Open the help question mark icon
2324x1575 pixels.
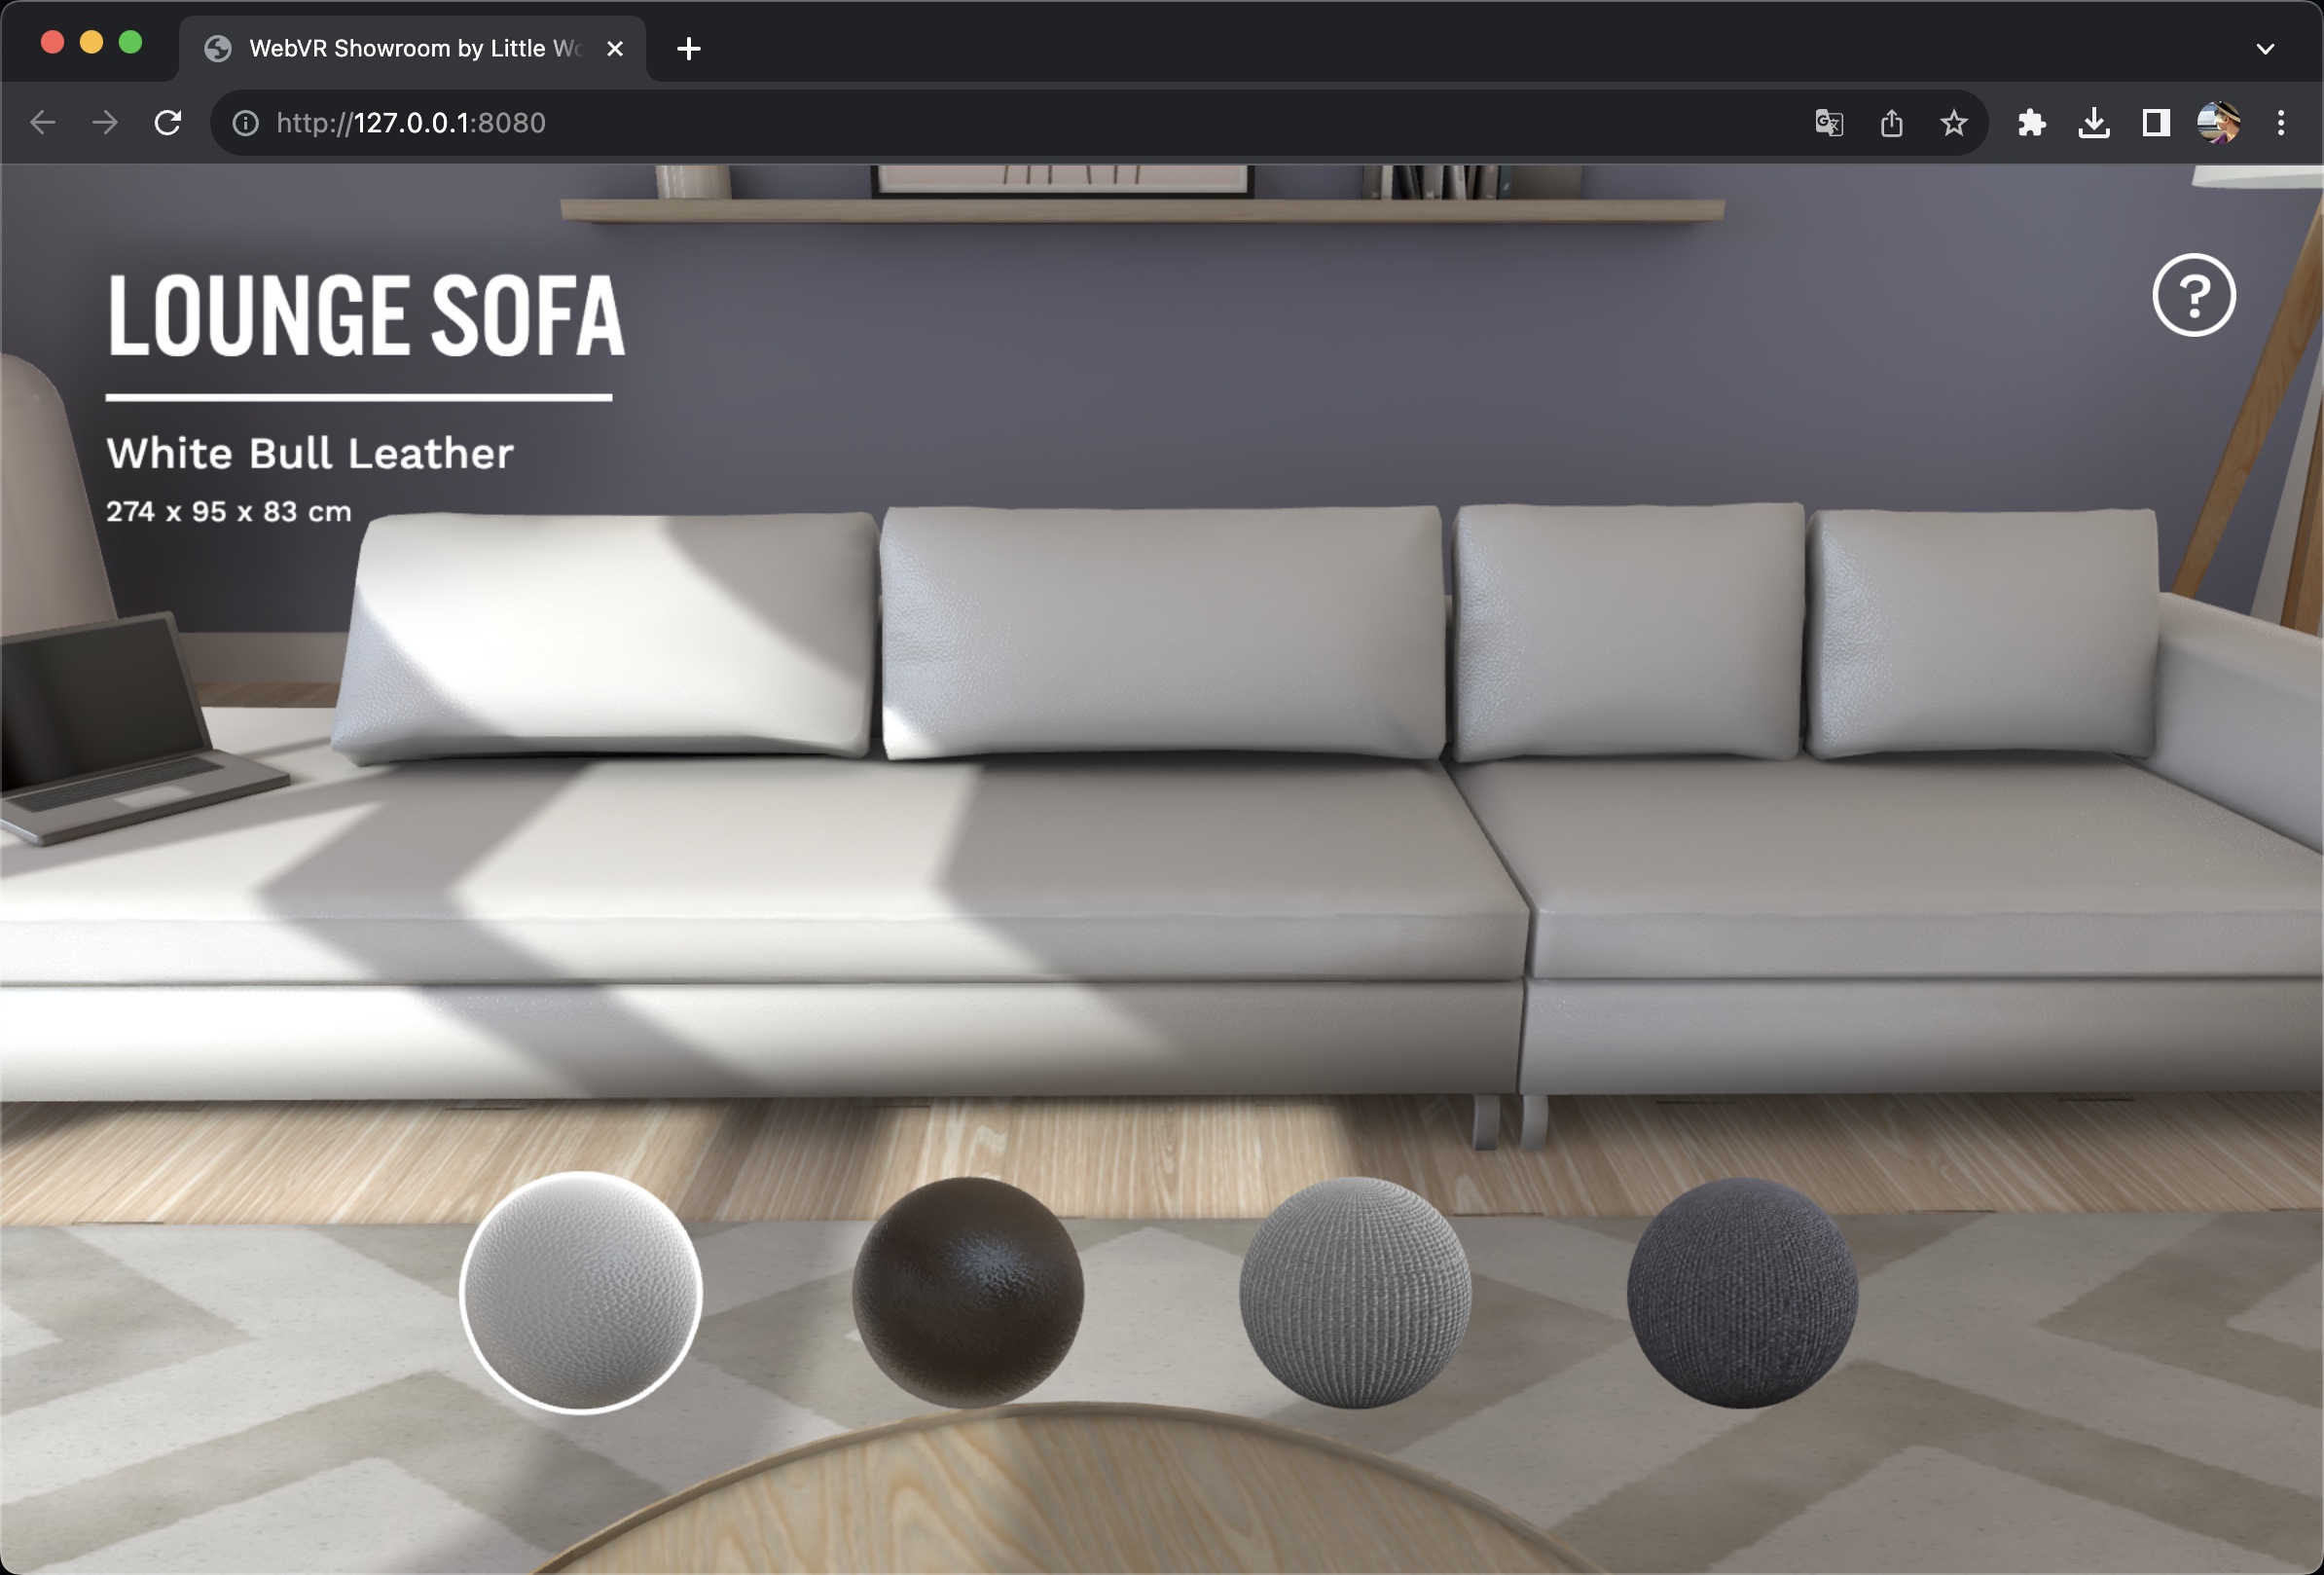2193,295
